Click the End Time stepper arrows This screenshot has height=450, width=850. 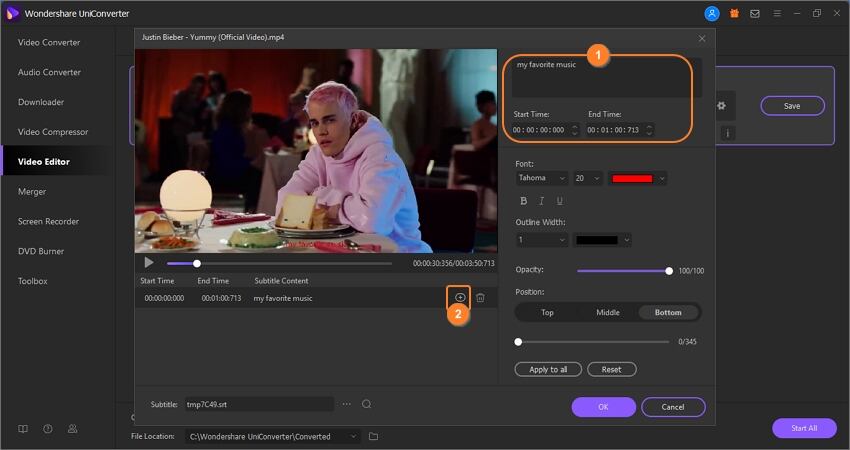(x=649, y=130)
